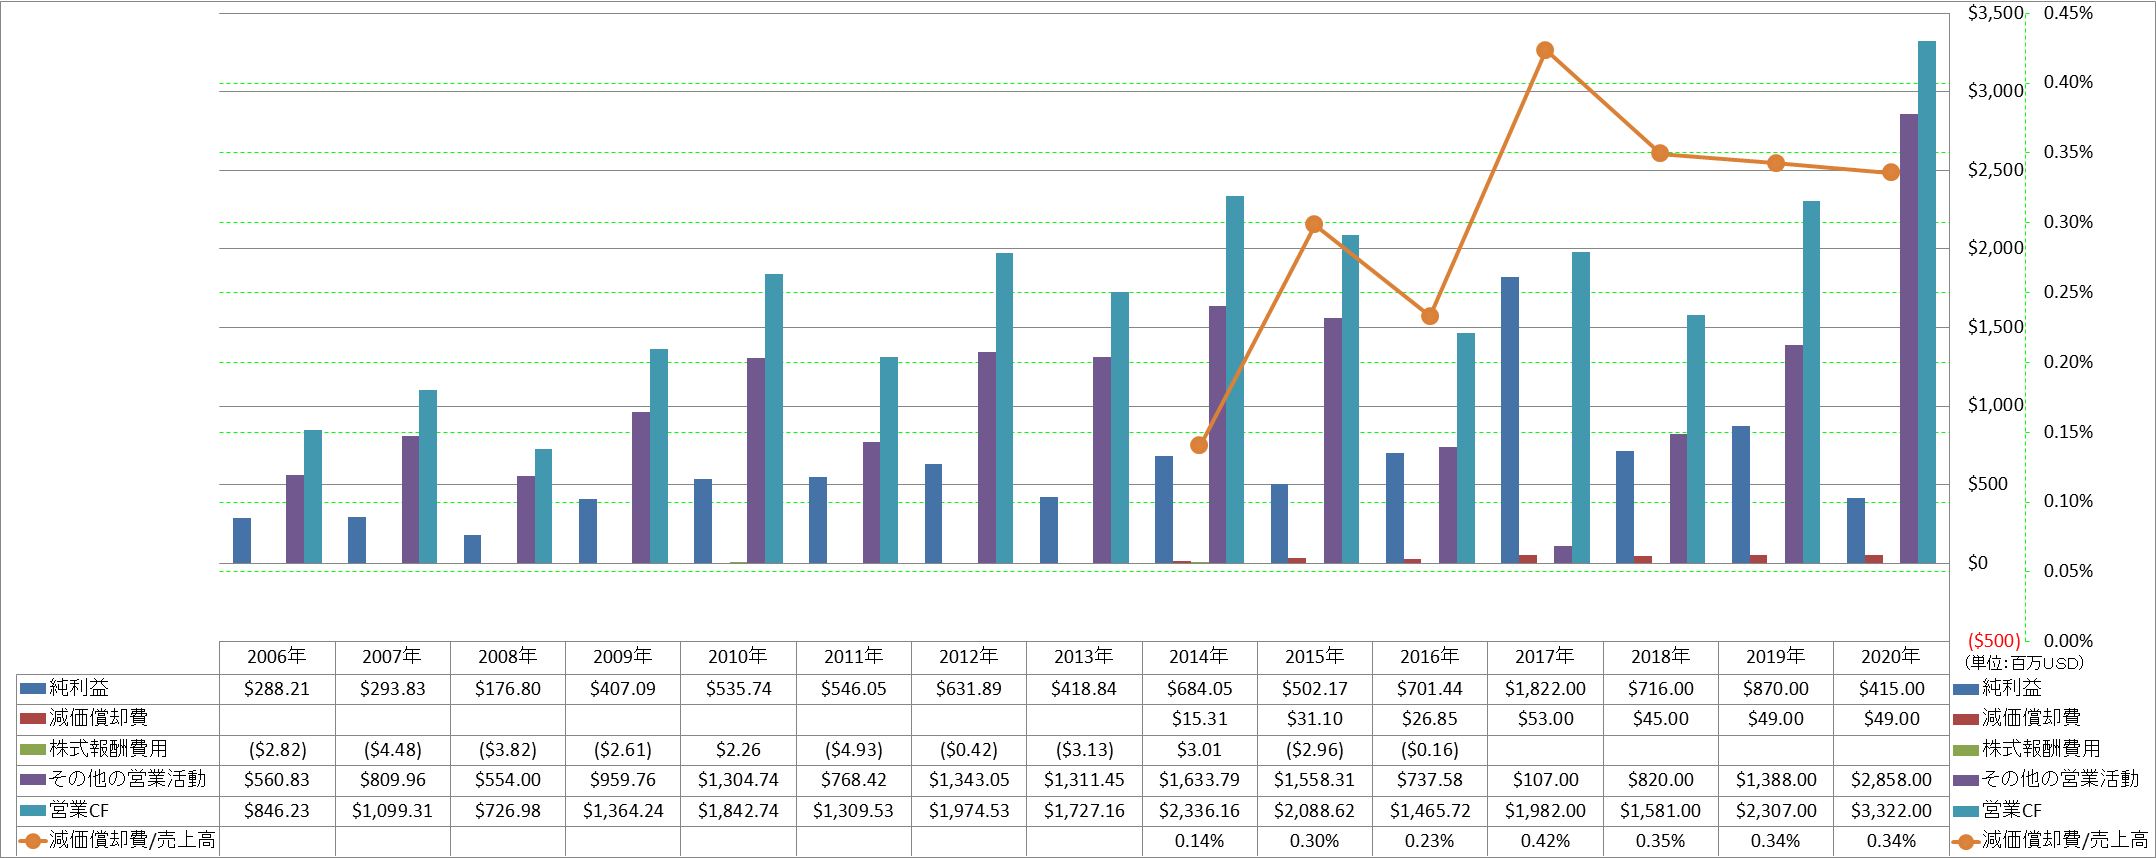This screenshot has width=2156, height=858.
Task: Click the 2015 orange line marker
Action: tap(1314, 224)
